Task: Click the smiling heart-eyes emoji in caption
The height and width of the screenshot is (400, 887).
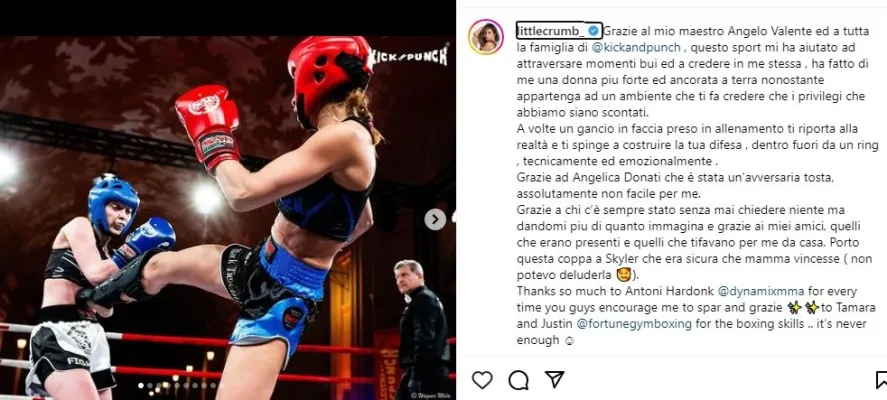Action: pos(606,276)
